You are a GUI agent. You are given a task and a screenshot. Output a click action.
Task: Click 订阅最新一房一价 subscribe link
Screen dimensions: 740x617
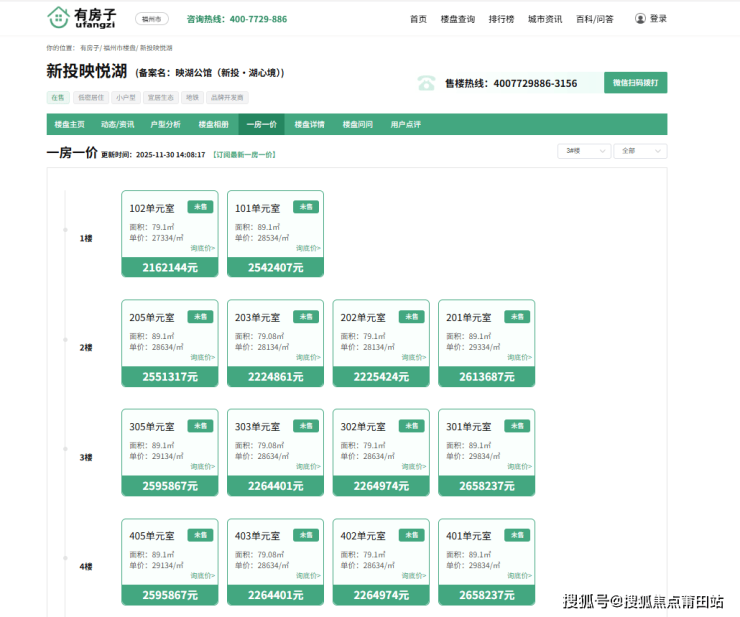pyautogui.click(x=244, y=155)
